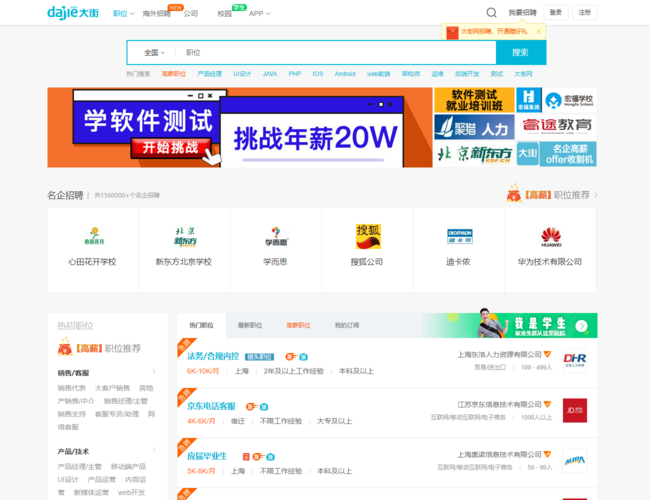Click orange badge icon beside 京东电话客服
The width and height of the screenshot is (650, 500).
tap(252, 407)
